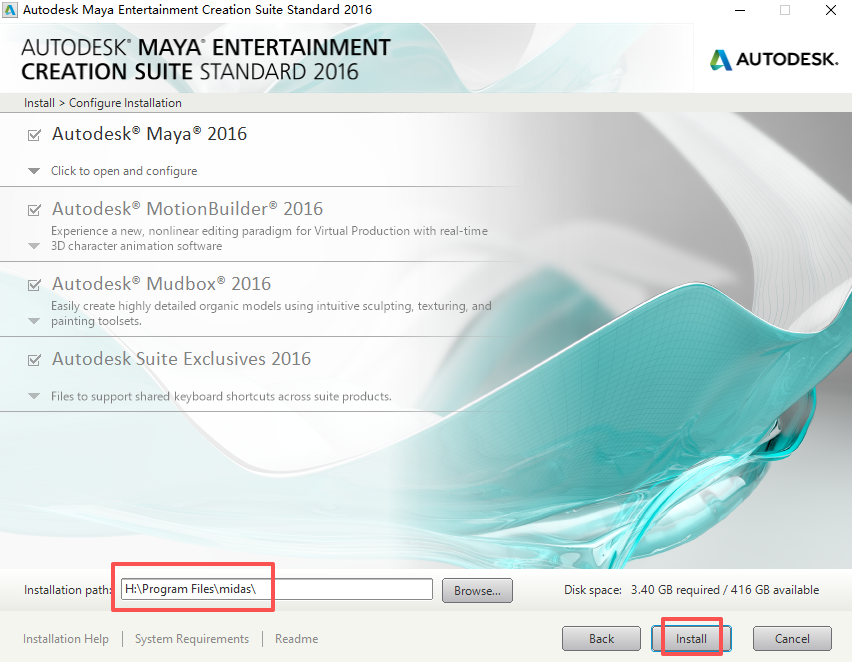The height and width of the screenshot is (662, 852).
Task: Go back with the Back button
Action: coord(601,639)
